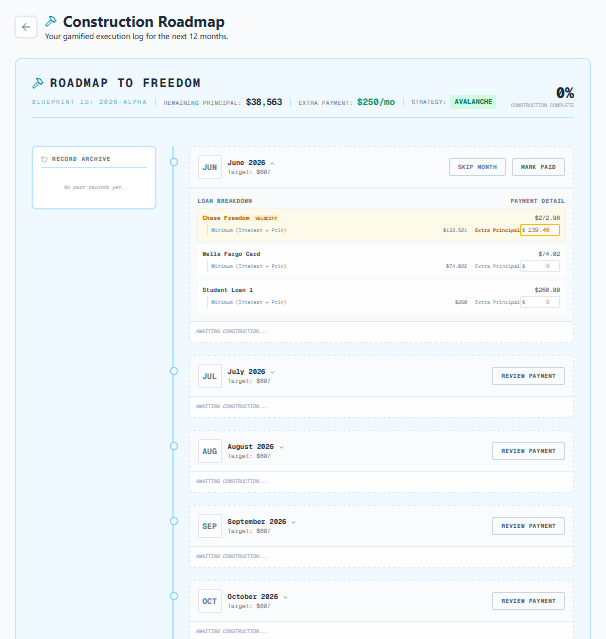This screenshot has height=639, width=606.
Task: Click the August 2026 month title
Action: click(250, 447)
